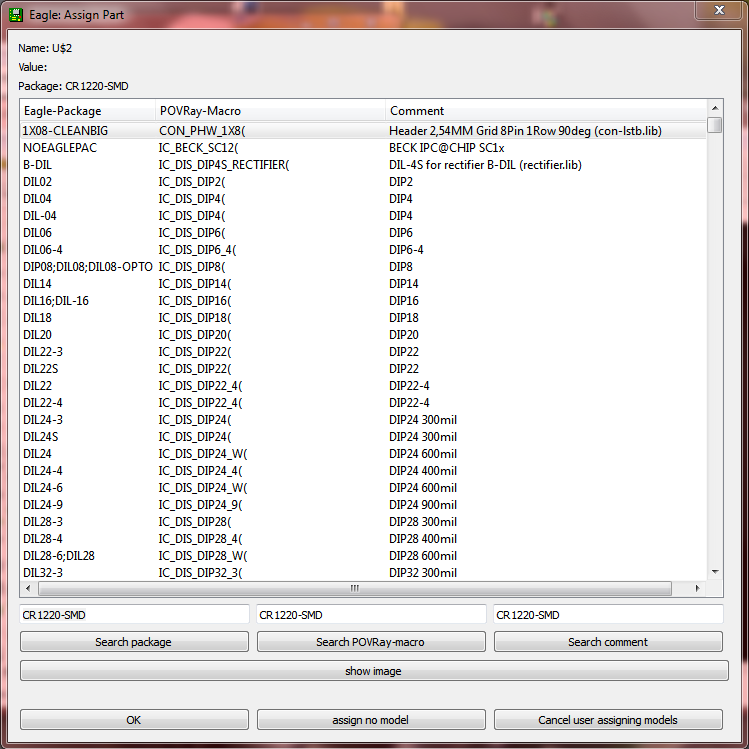Viewport: 749px width, 749px height.
Task: Close the Assign Part dialog
Action: pyautogui.click(x=719, y=10)
